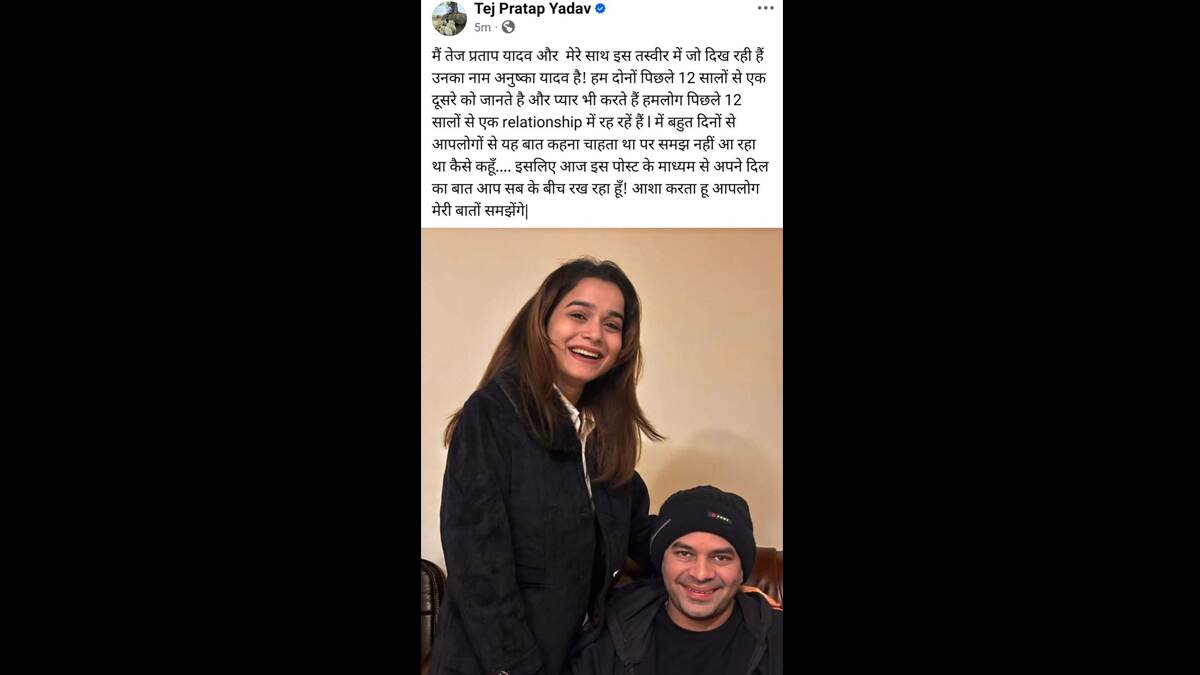Open the attached couple photo
The image size is (1200, 675).
(x=602, y=451)
